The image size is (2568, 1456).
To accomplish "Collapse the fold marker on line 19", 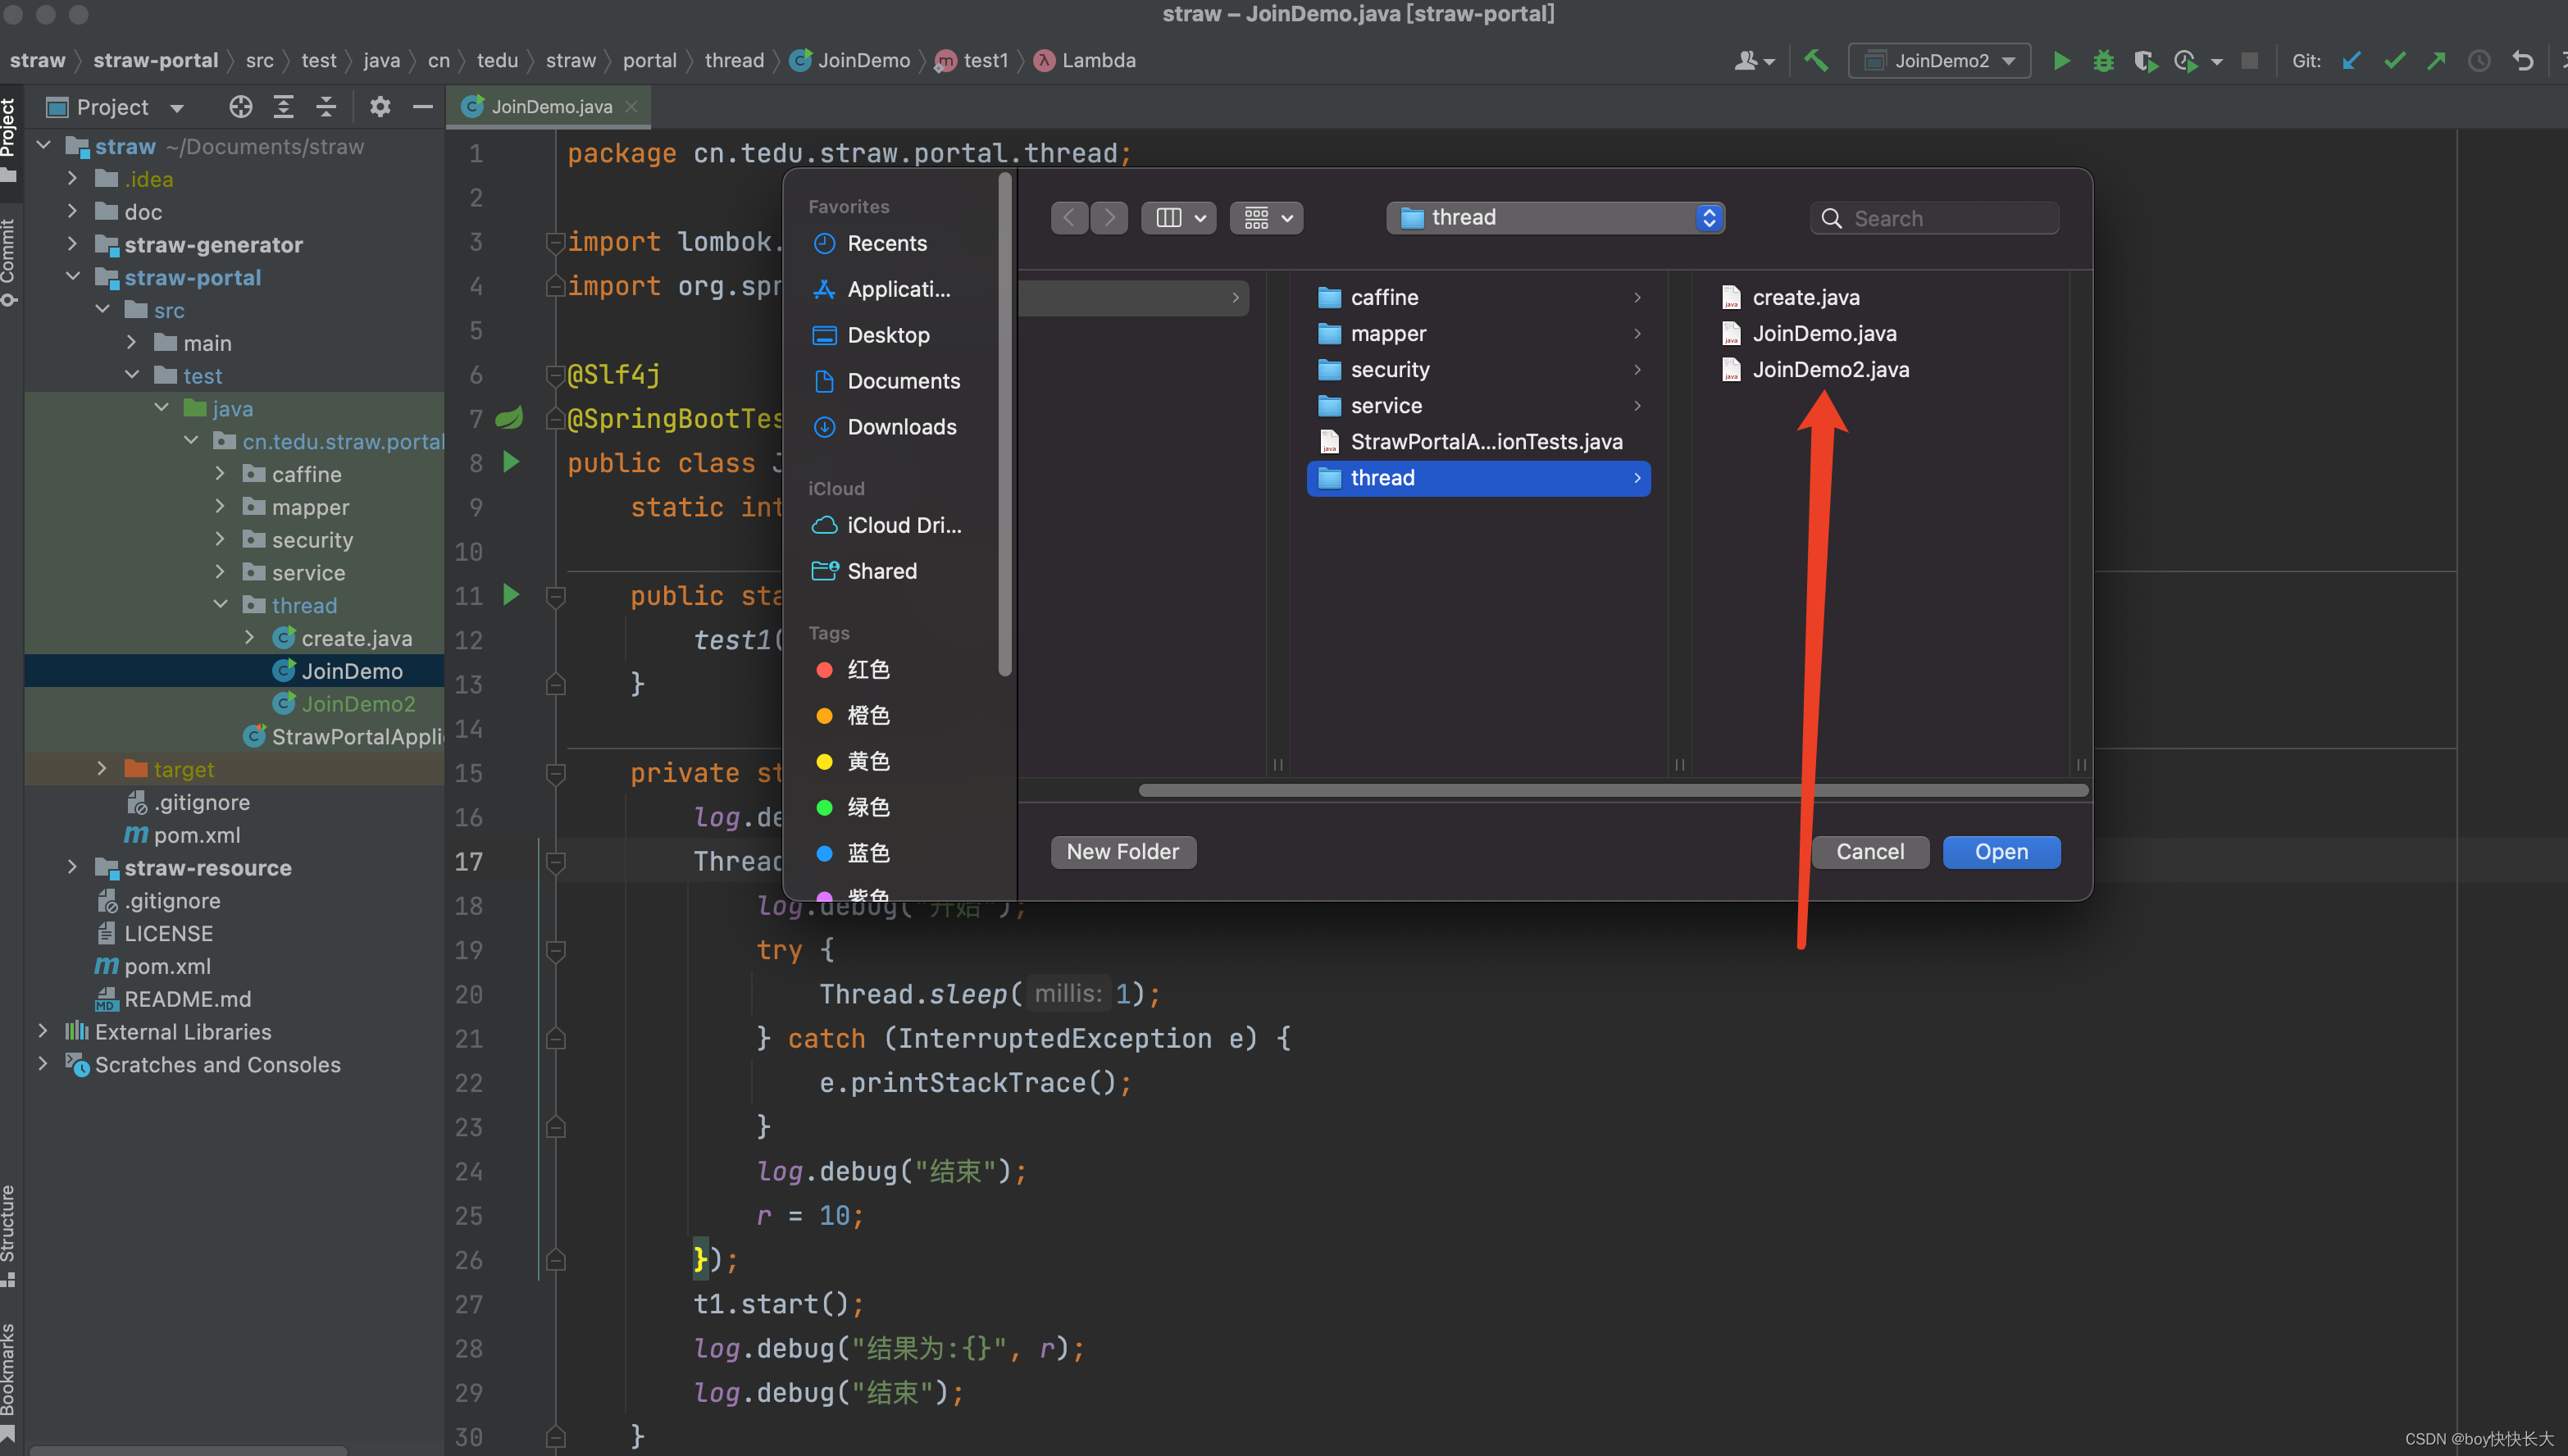I will pyautogui.click(x=556, y=949).
